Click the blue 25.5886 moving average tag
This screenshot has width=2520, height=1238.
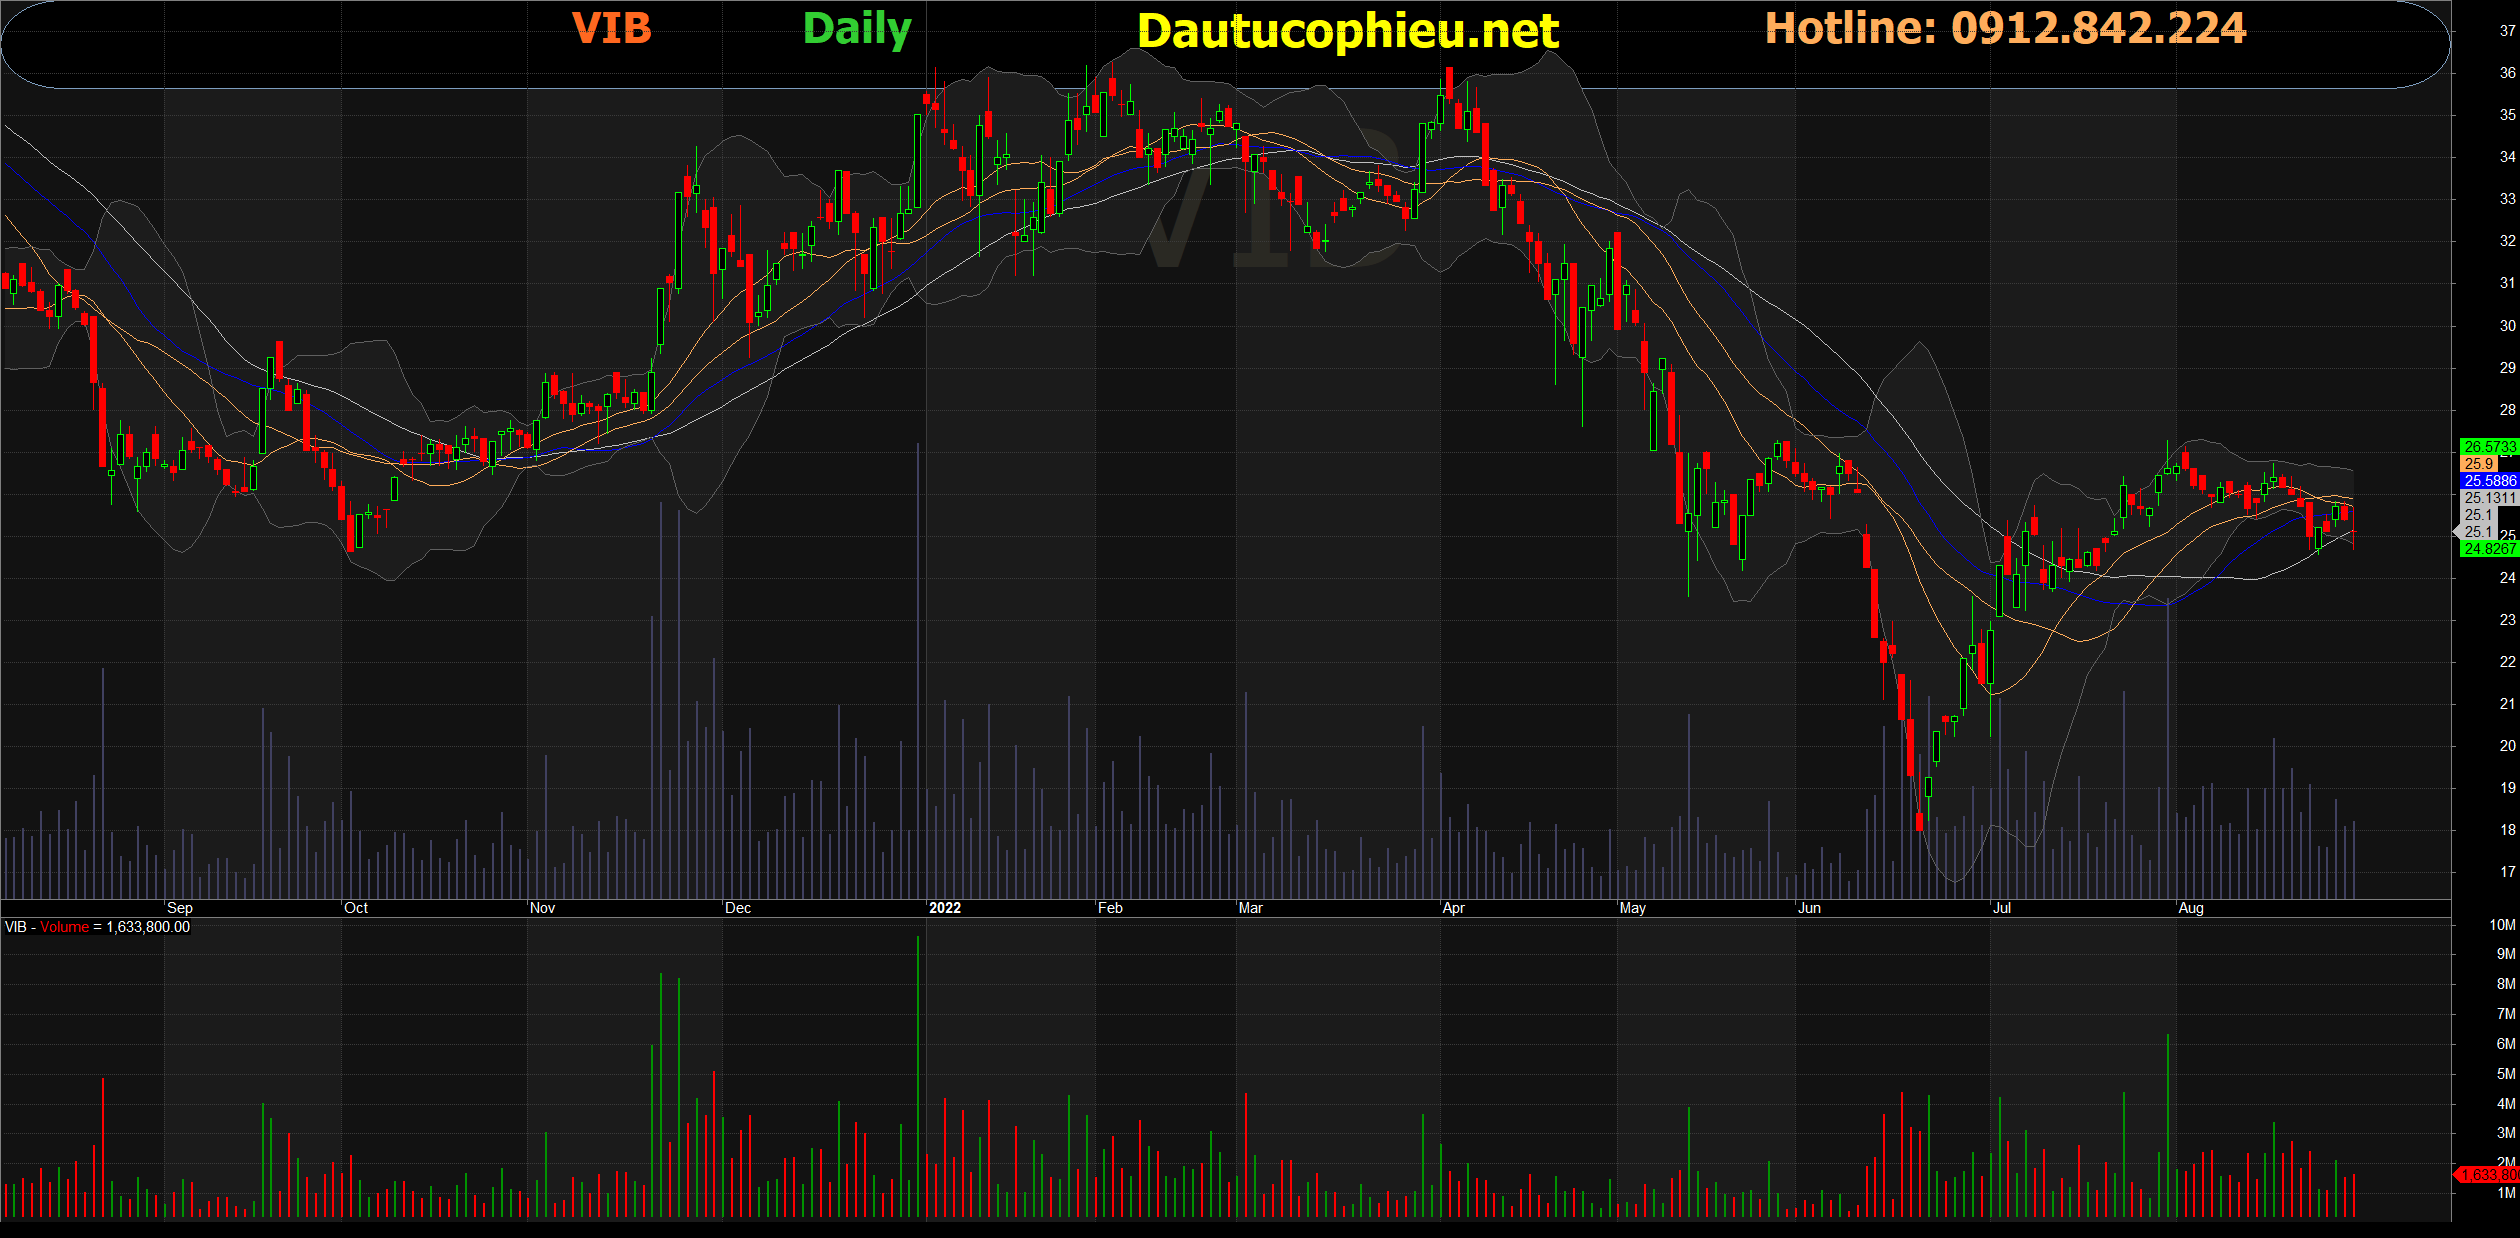(2489, 481)
